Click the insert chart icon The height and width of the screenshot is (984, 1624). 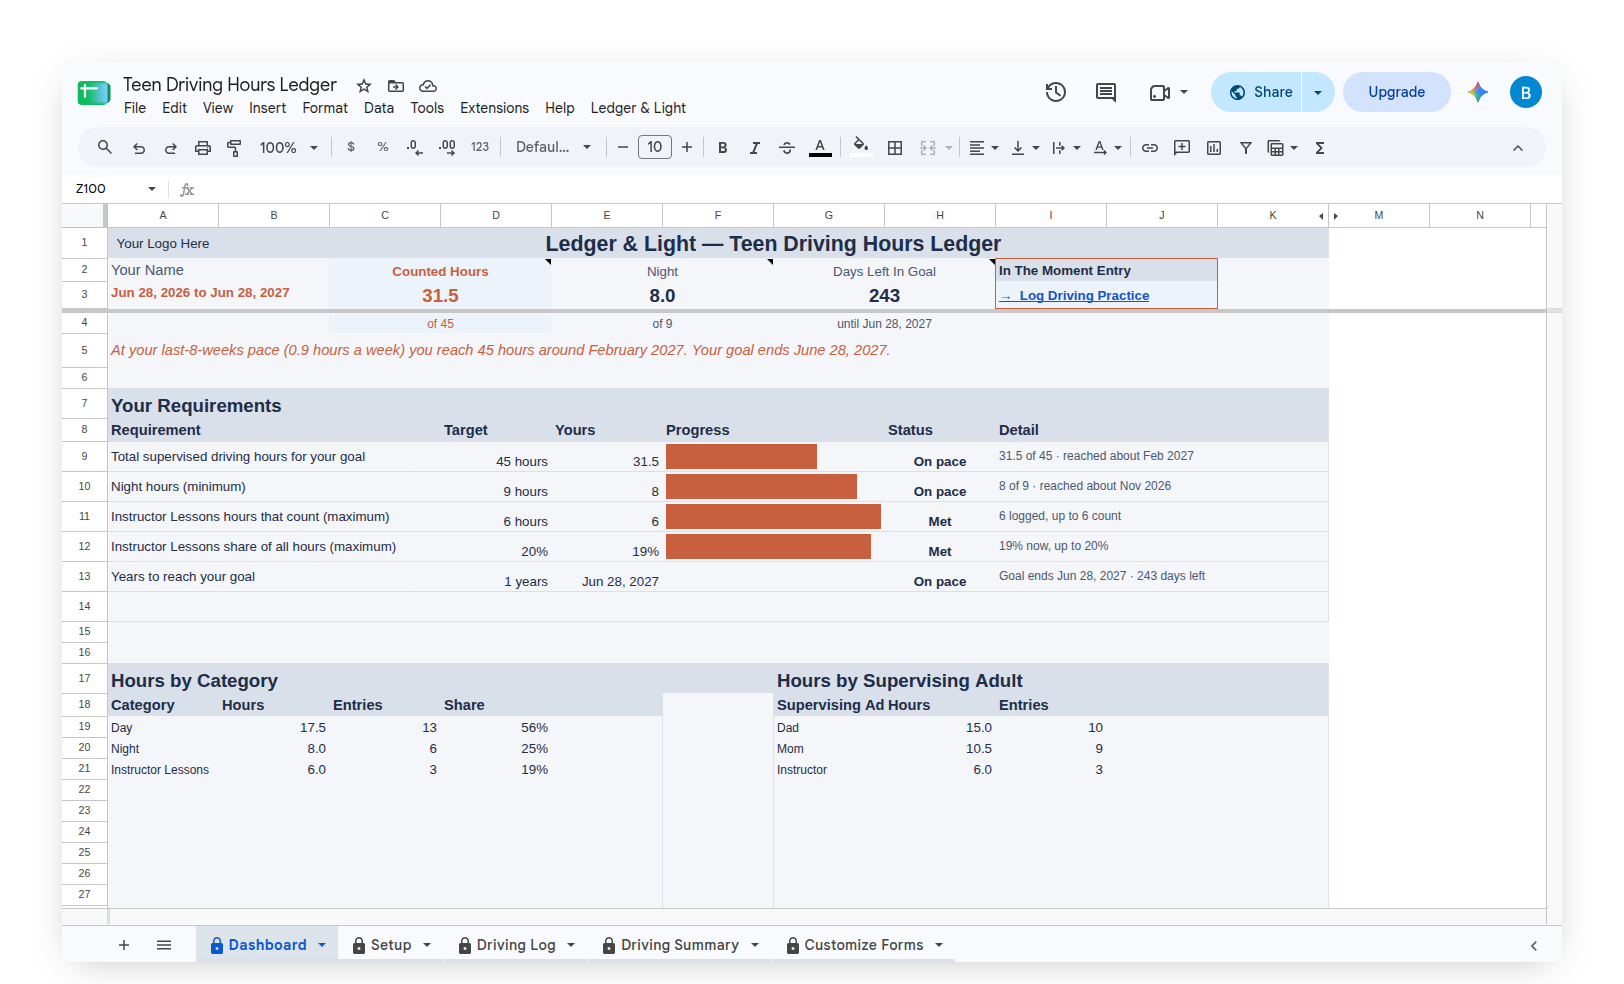pos(1214,148)
